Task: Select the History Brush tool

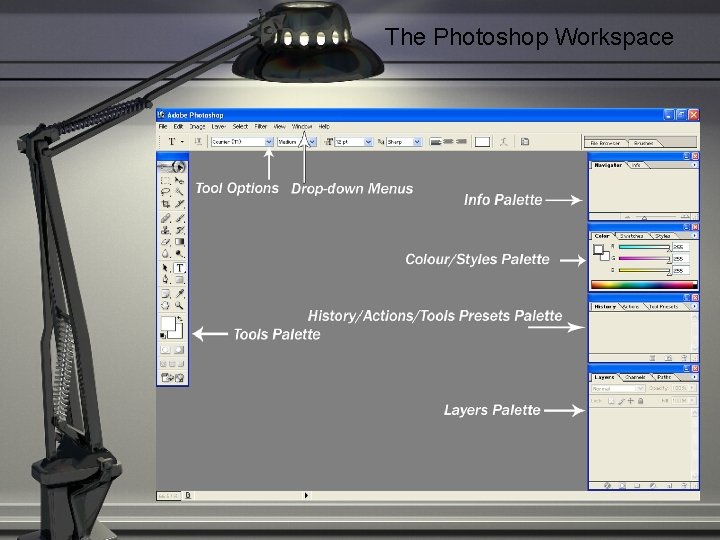Action: tap(179, 230)
